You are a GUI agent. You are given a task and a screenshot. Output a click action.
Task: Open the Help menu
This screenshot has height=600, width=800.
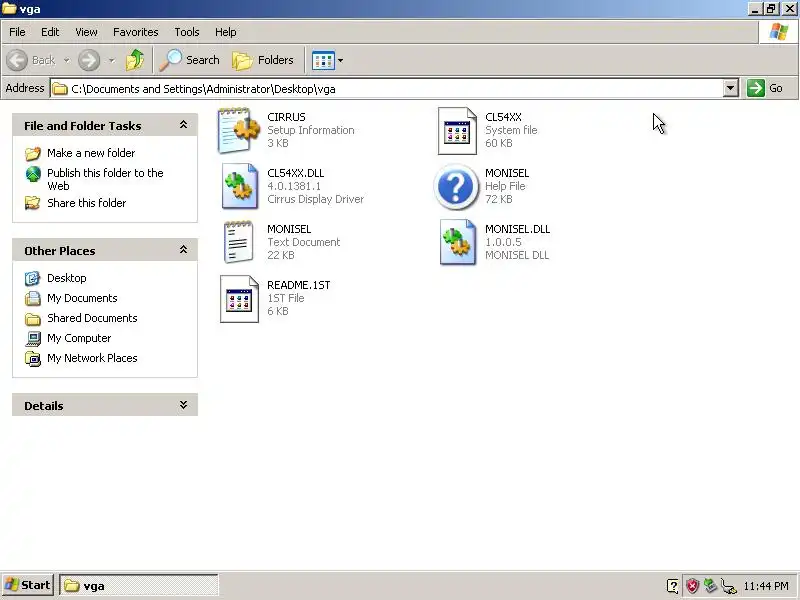226,32
